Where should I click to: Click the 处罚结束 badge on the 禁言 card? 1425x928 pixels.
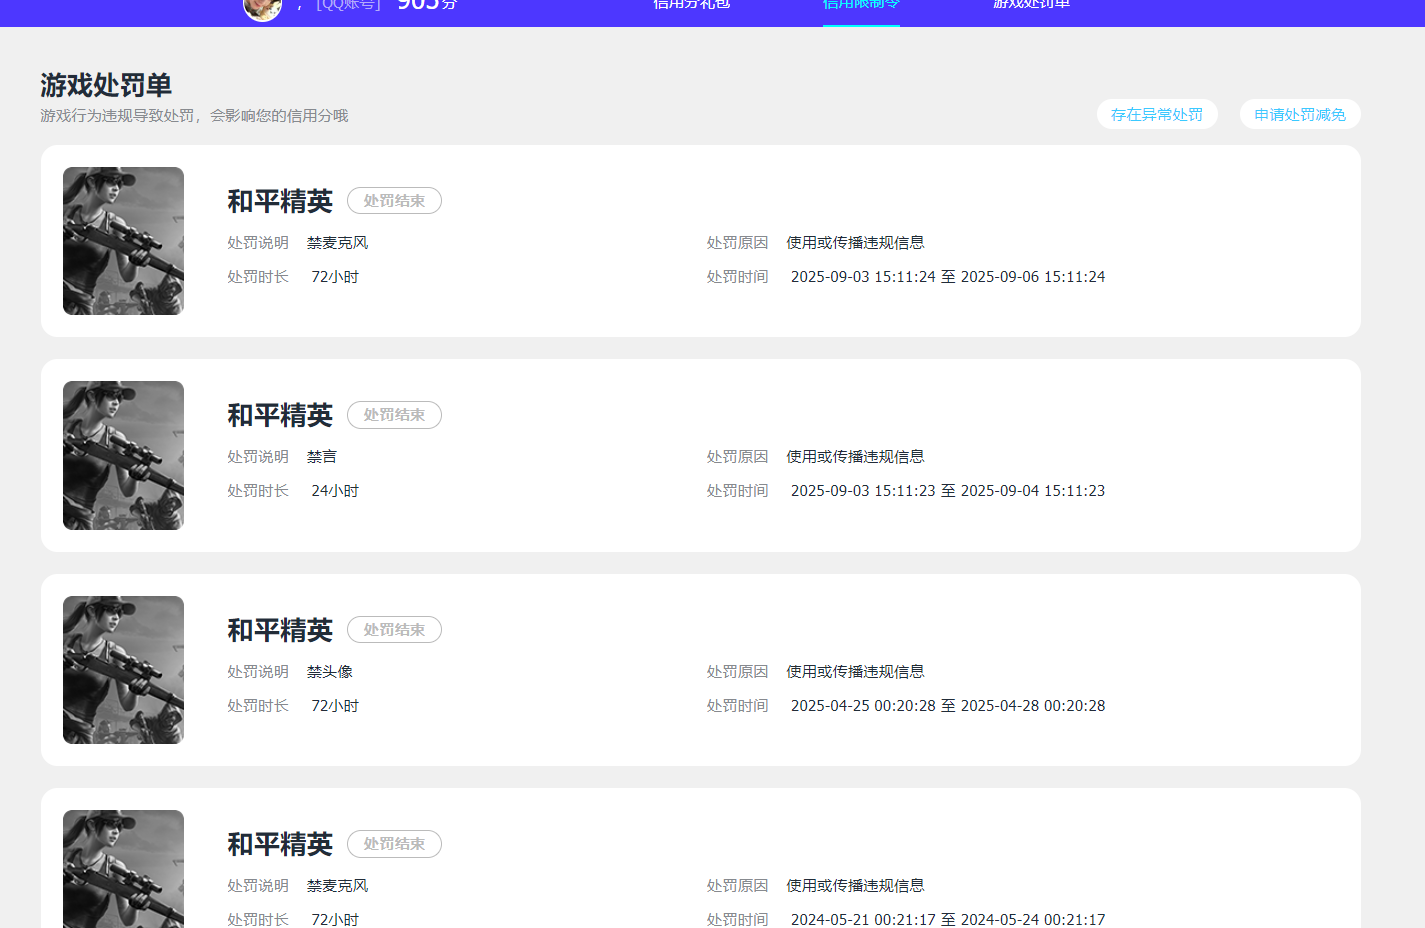coord(394,415)
